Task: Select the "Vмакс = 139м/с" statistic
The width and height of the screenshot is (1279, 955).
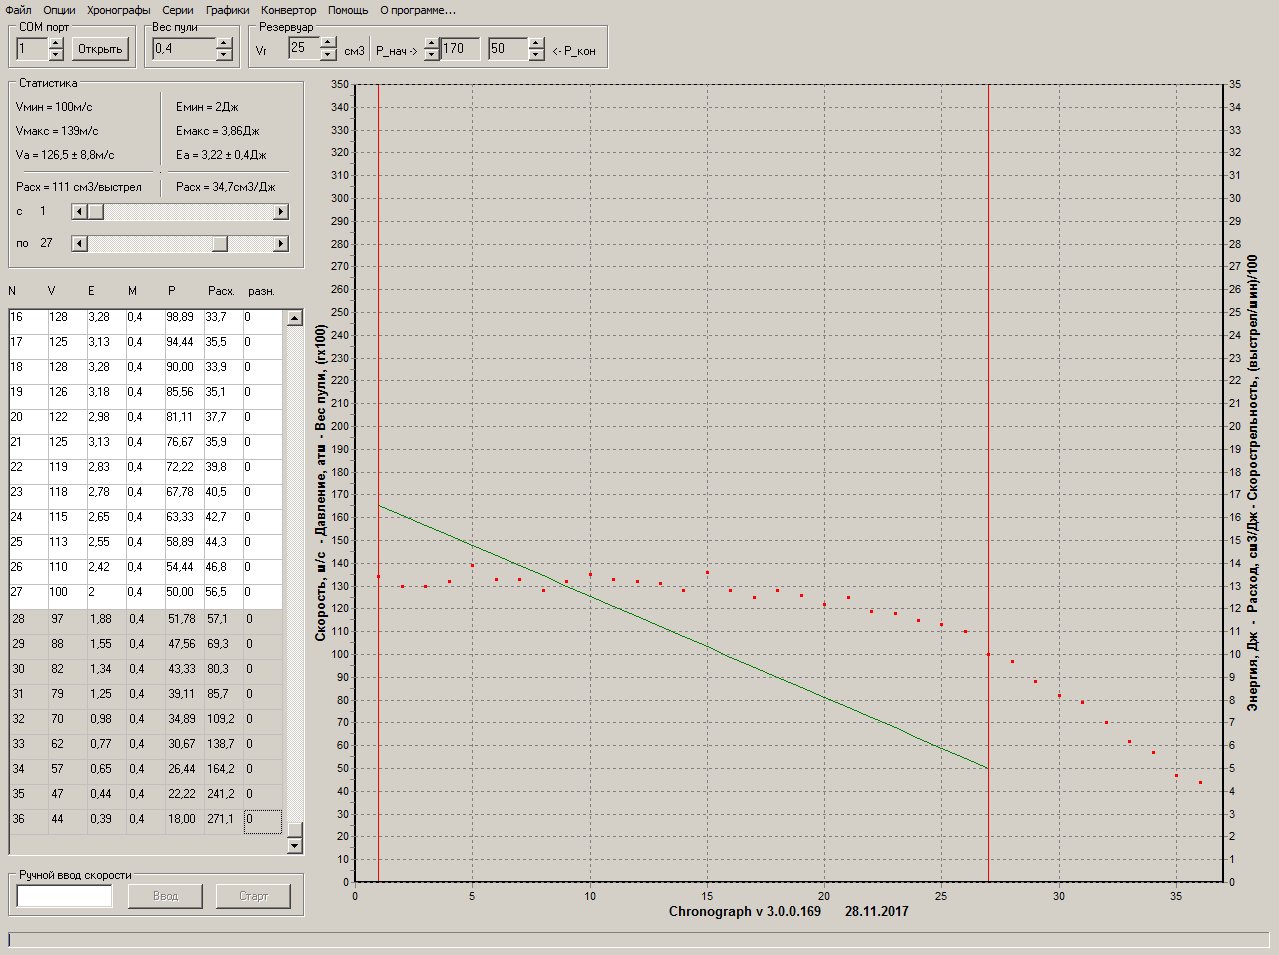Action: [x=57, y=131]
